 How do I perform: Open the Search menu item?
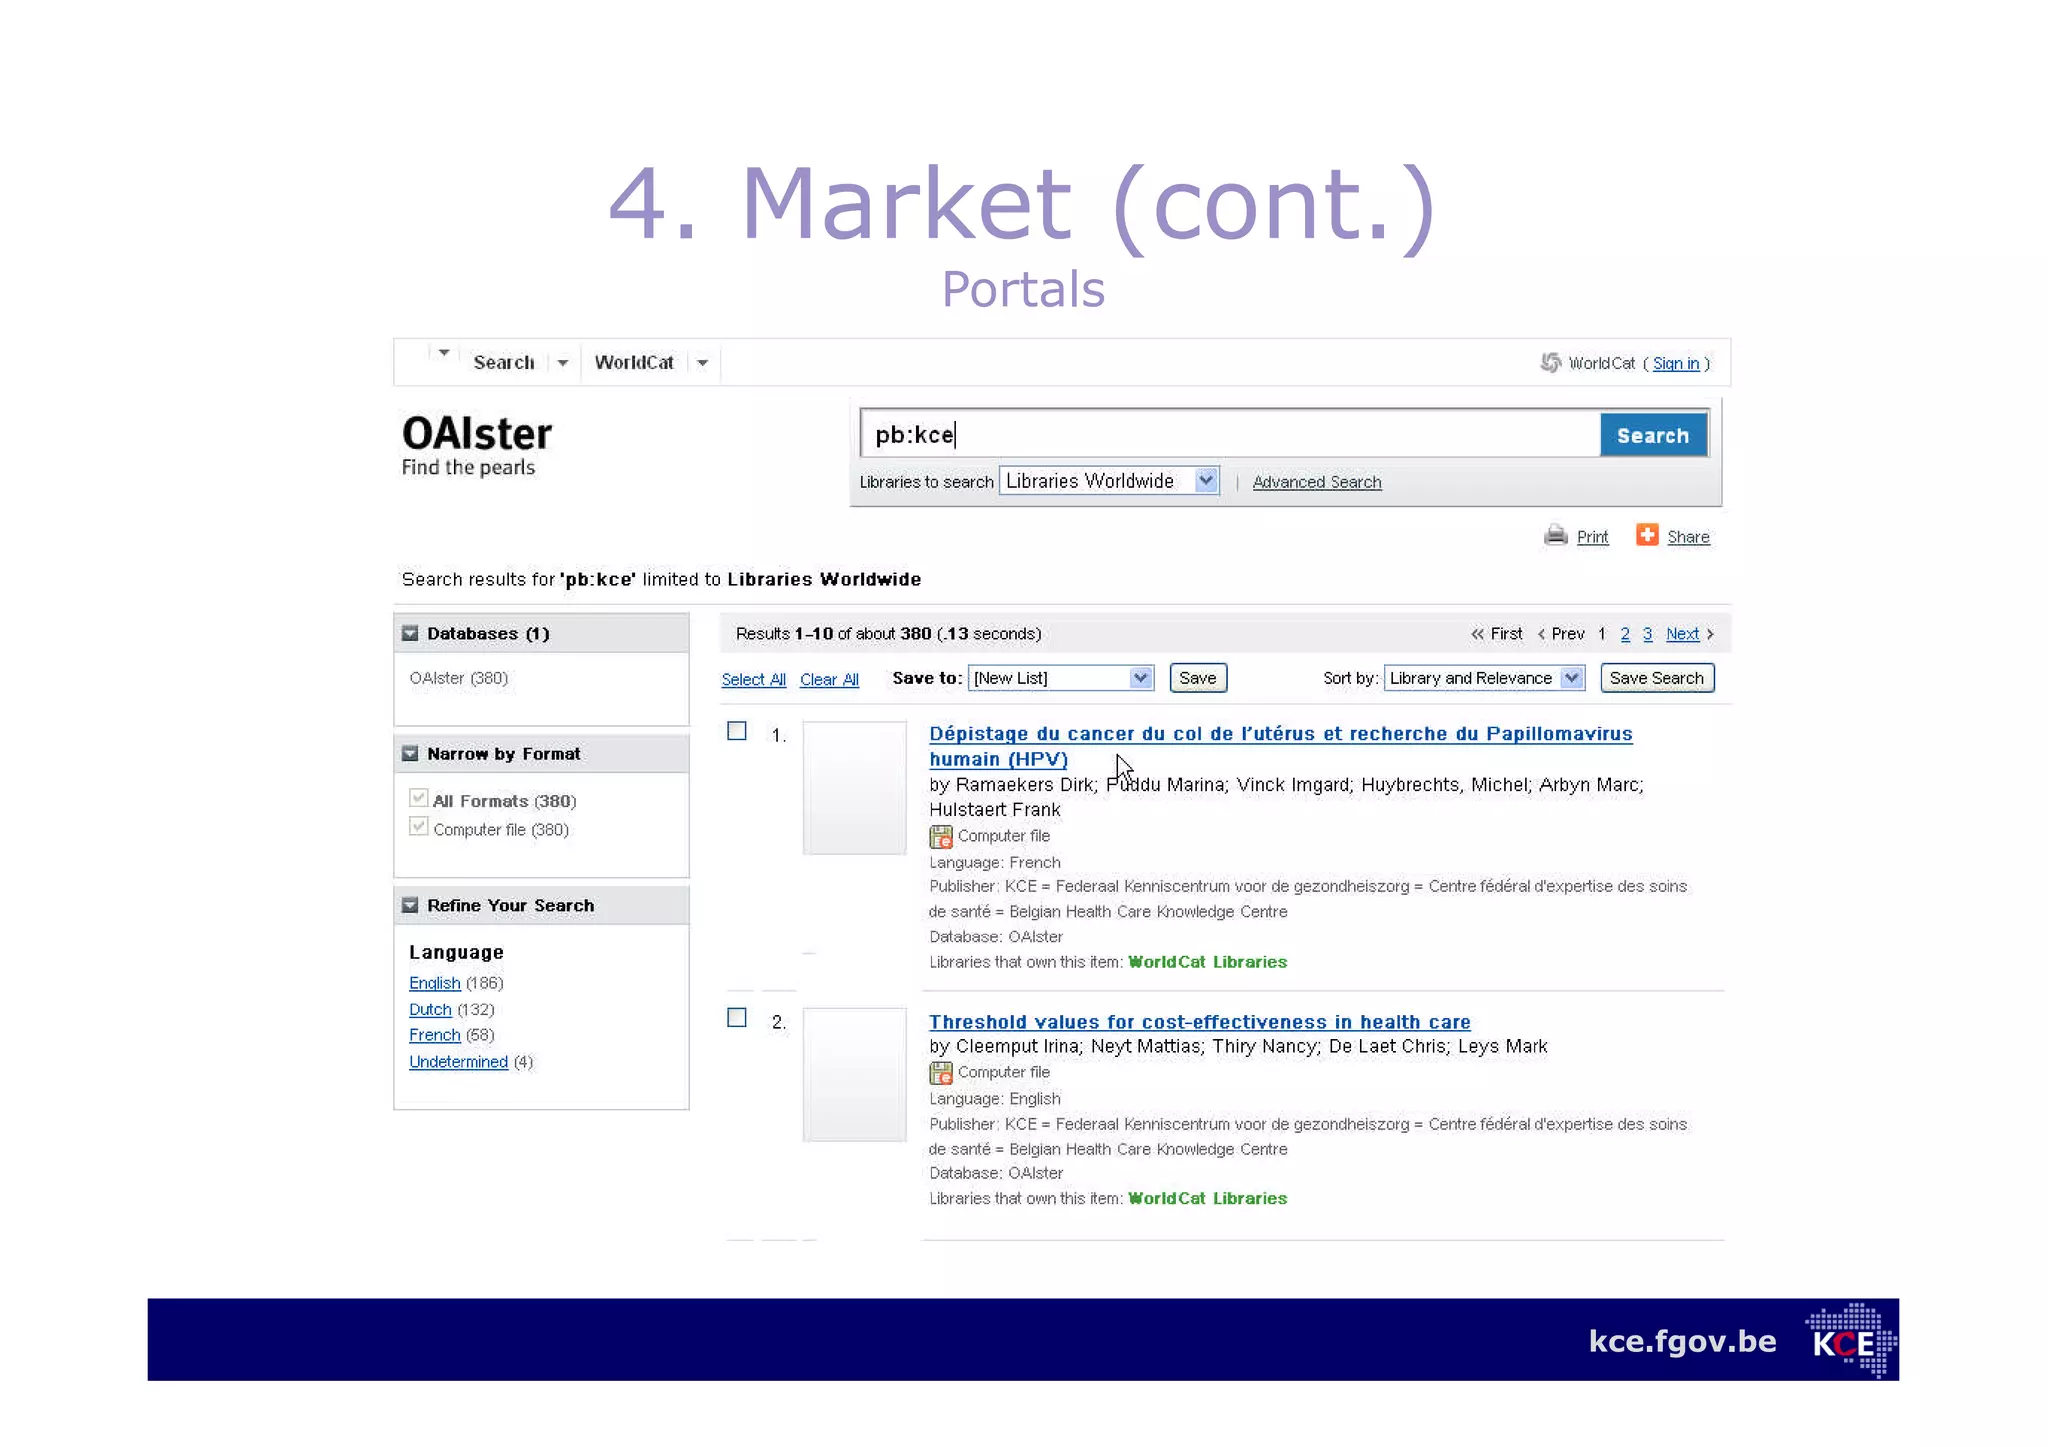pos(504,362)
